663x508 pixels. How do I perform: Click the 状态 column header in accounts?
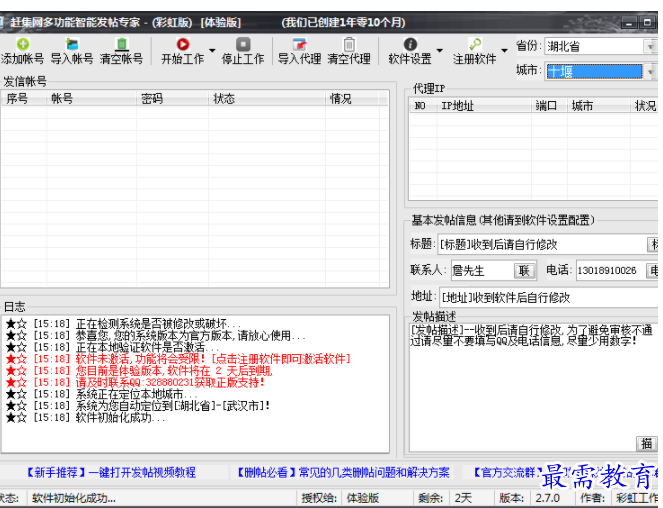tap(267, 99)
